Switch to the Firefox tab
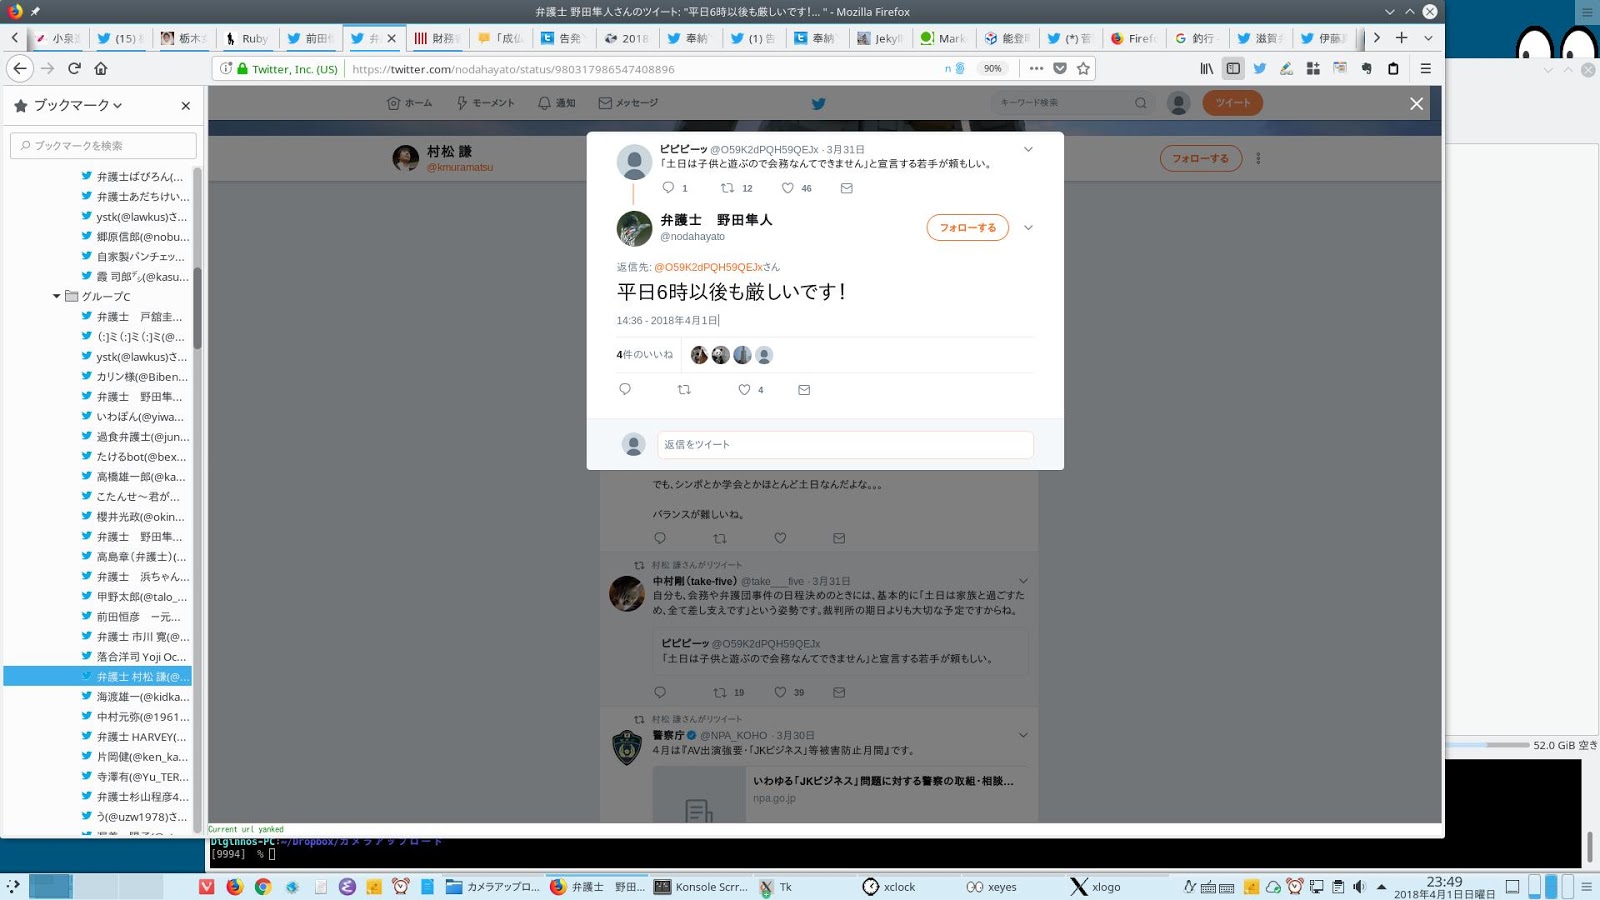The height and width of the screenshot is (900, 1600). [x=1132, y=38]
